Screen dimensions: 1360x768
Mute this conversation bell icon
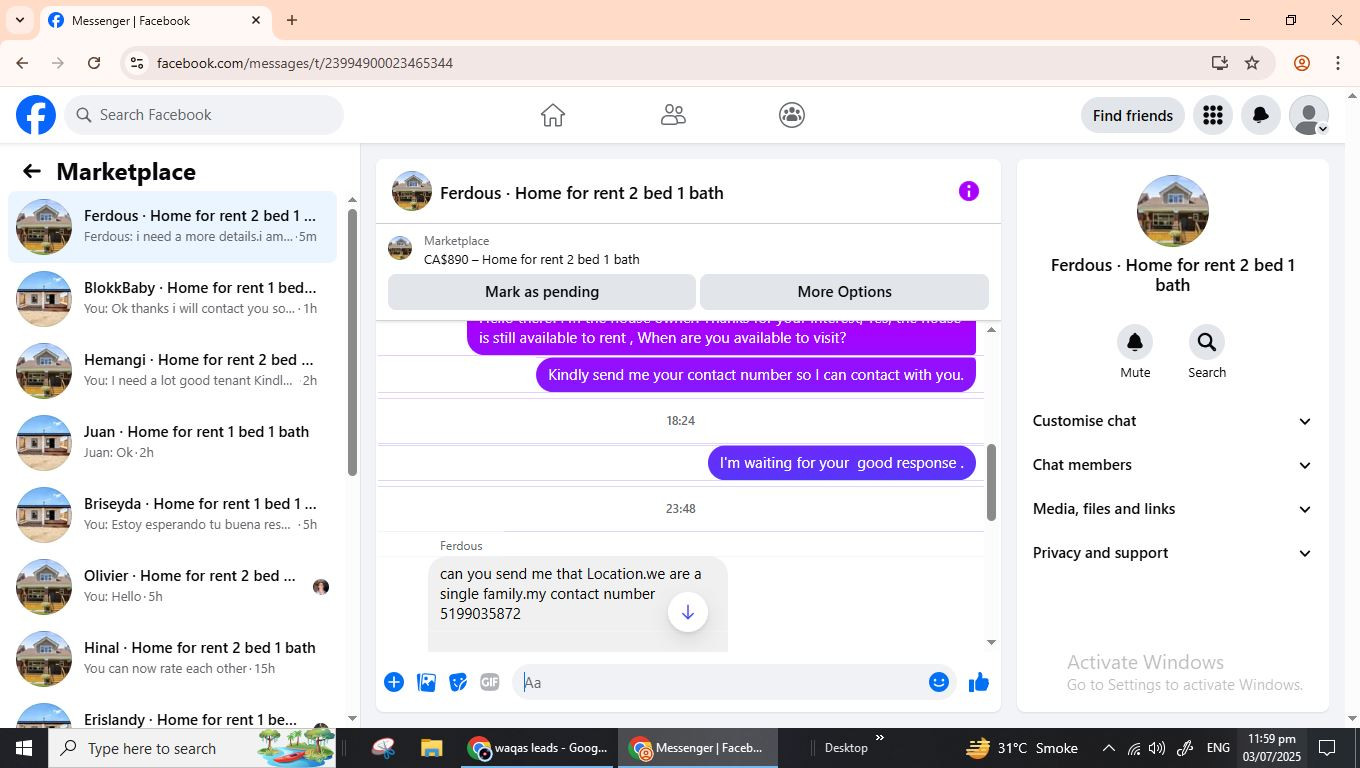(1135, 342)
